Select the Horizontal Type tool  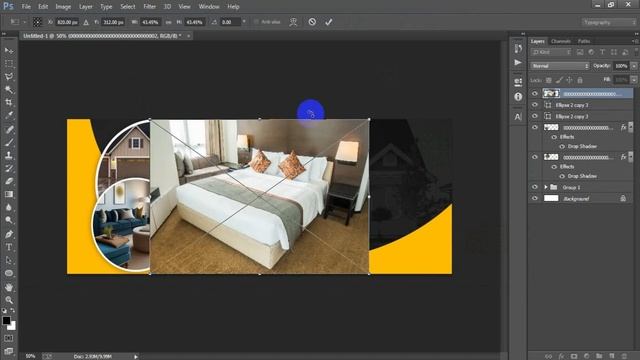click(9, 247)
